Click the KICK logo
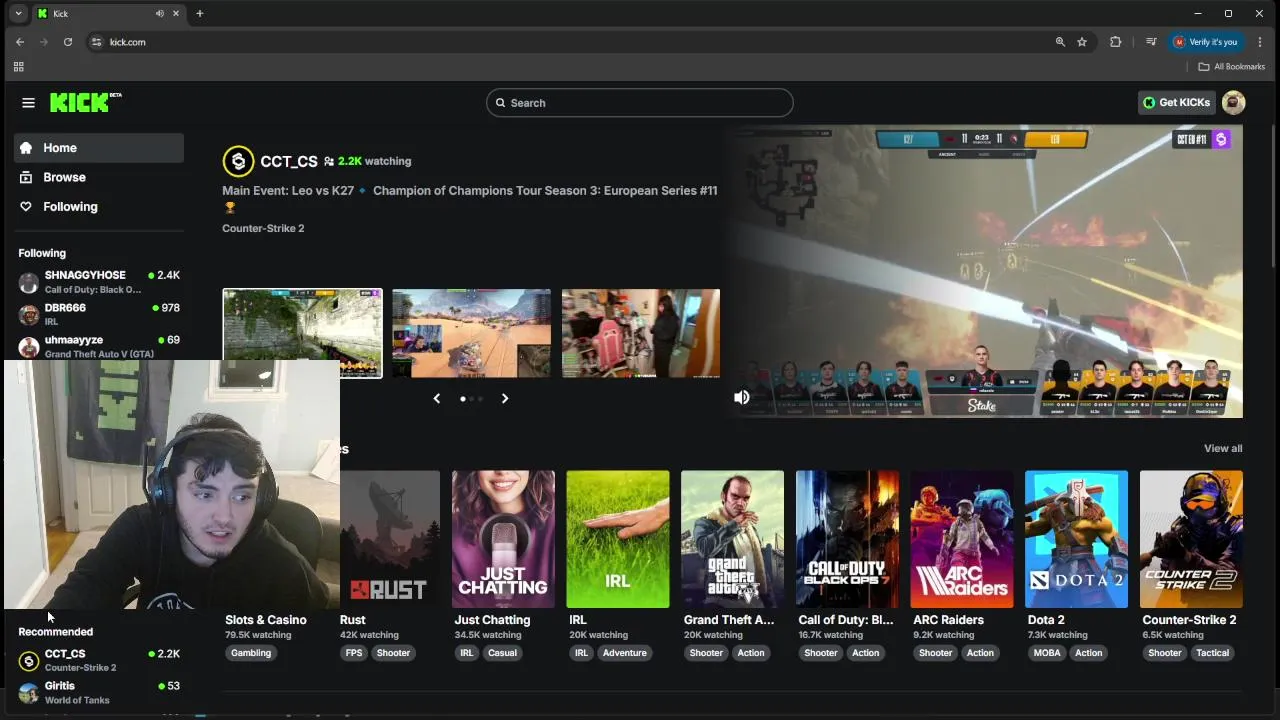This screenshot has height=720, width=1280. coord(85,102)
